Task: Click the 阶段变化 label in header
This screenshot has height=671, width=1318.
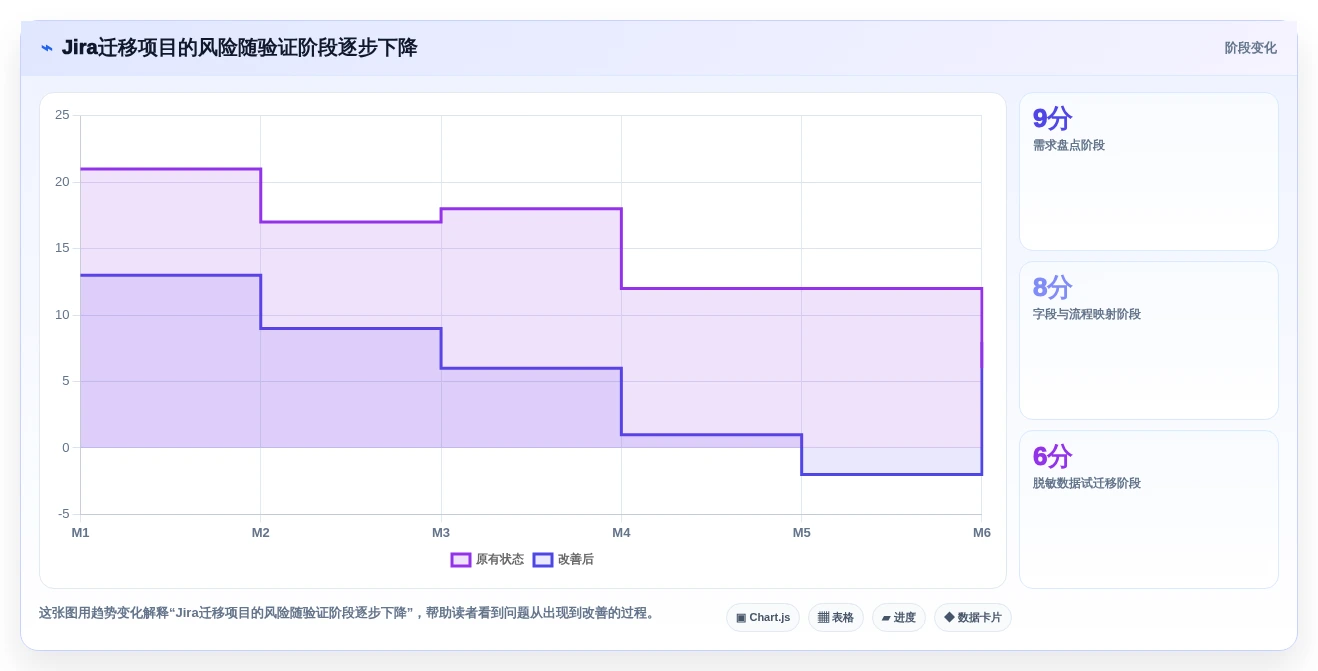Action: [1251, 48]
